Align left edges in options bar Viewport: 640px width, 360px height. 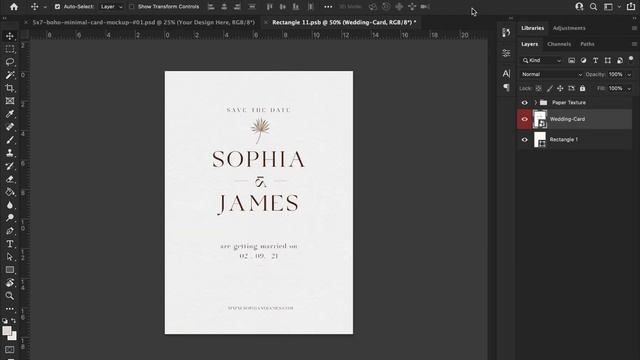[x=211, y=7]
